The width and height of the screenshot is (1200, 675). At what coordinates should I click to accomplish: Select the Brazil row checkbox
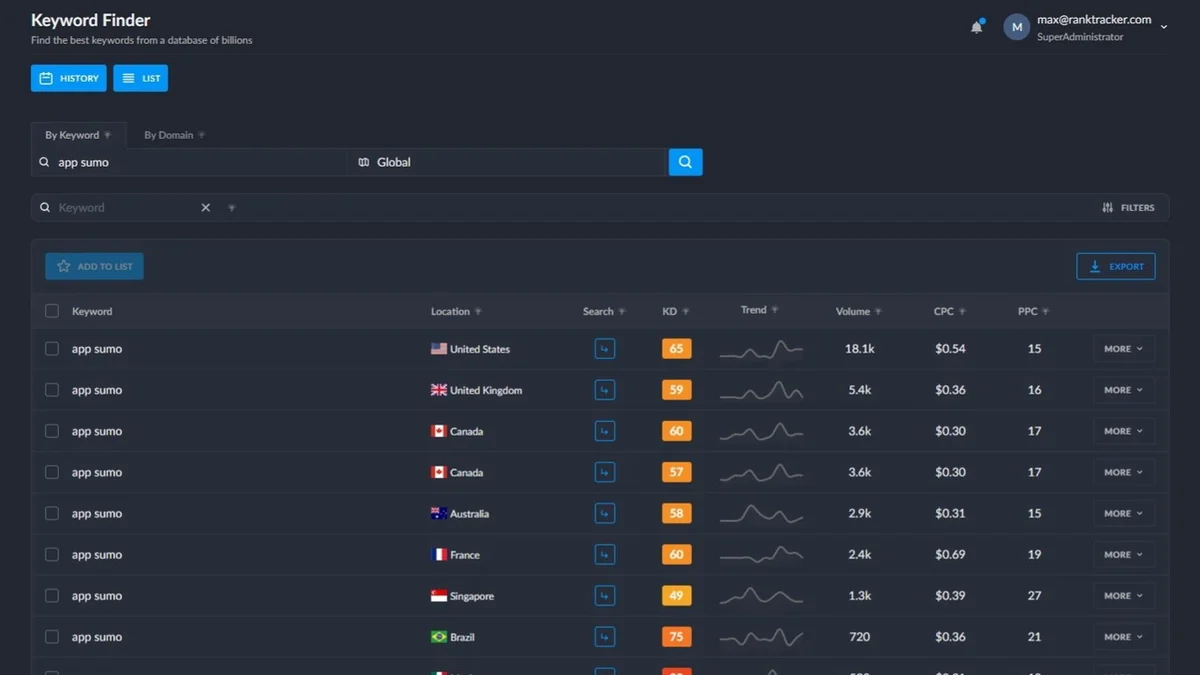tap(52, 637)
